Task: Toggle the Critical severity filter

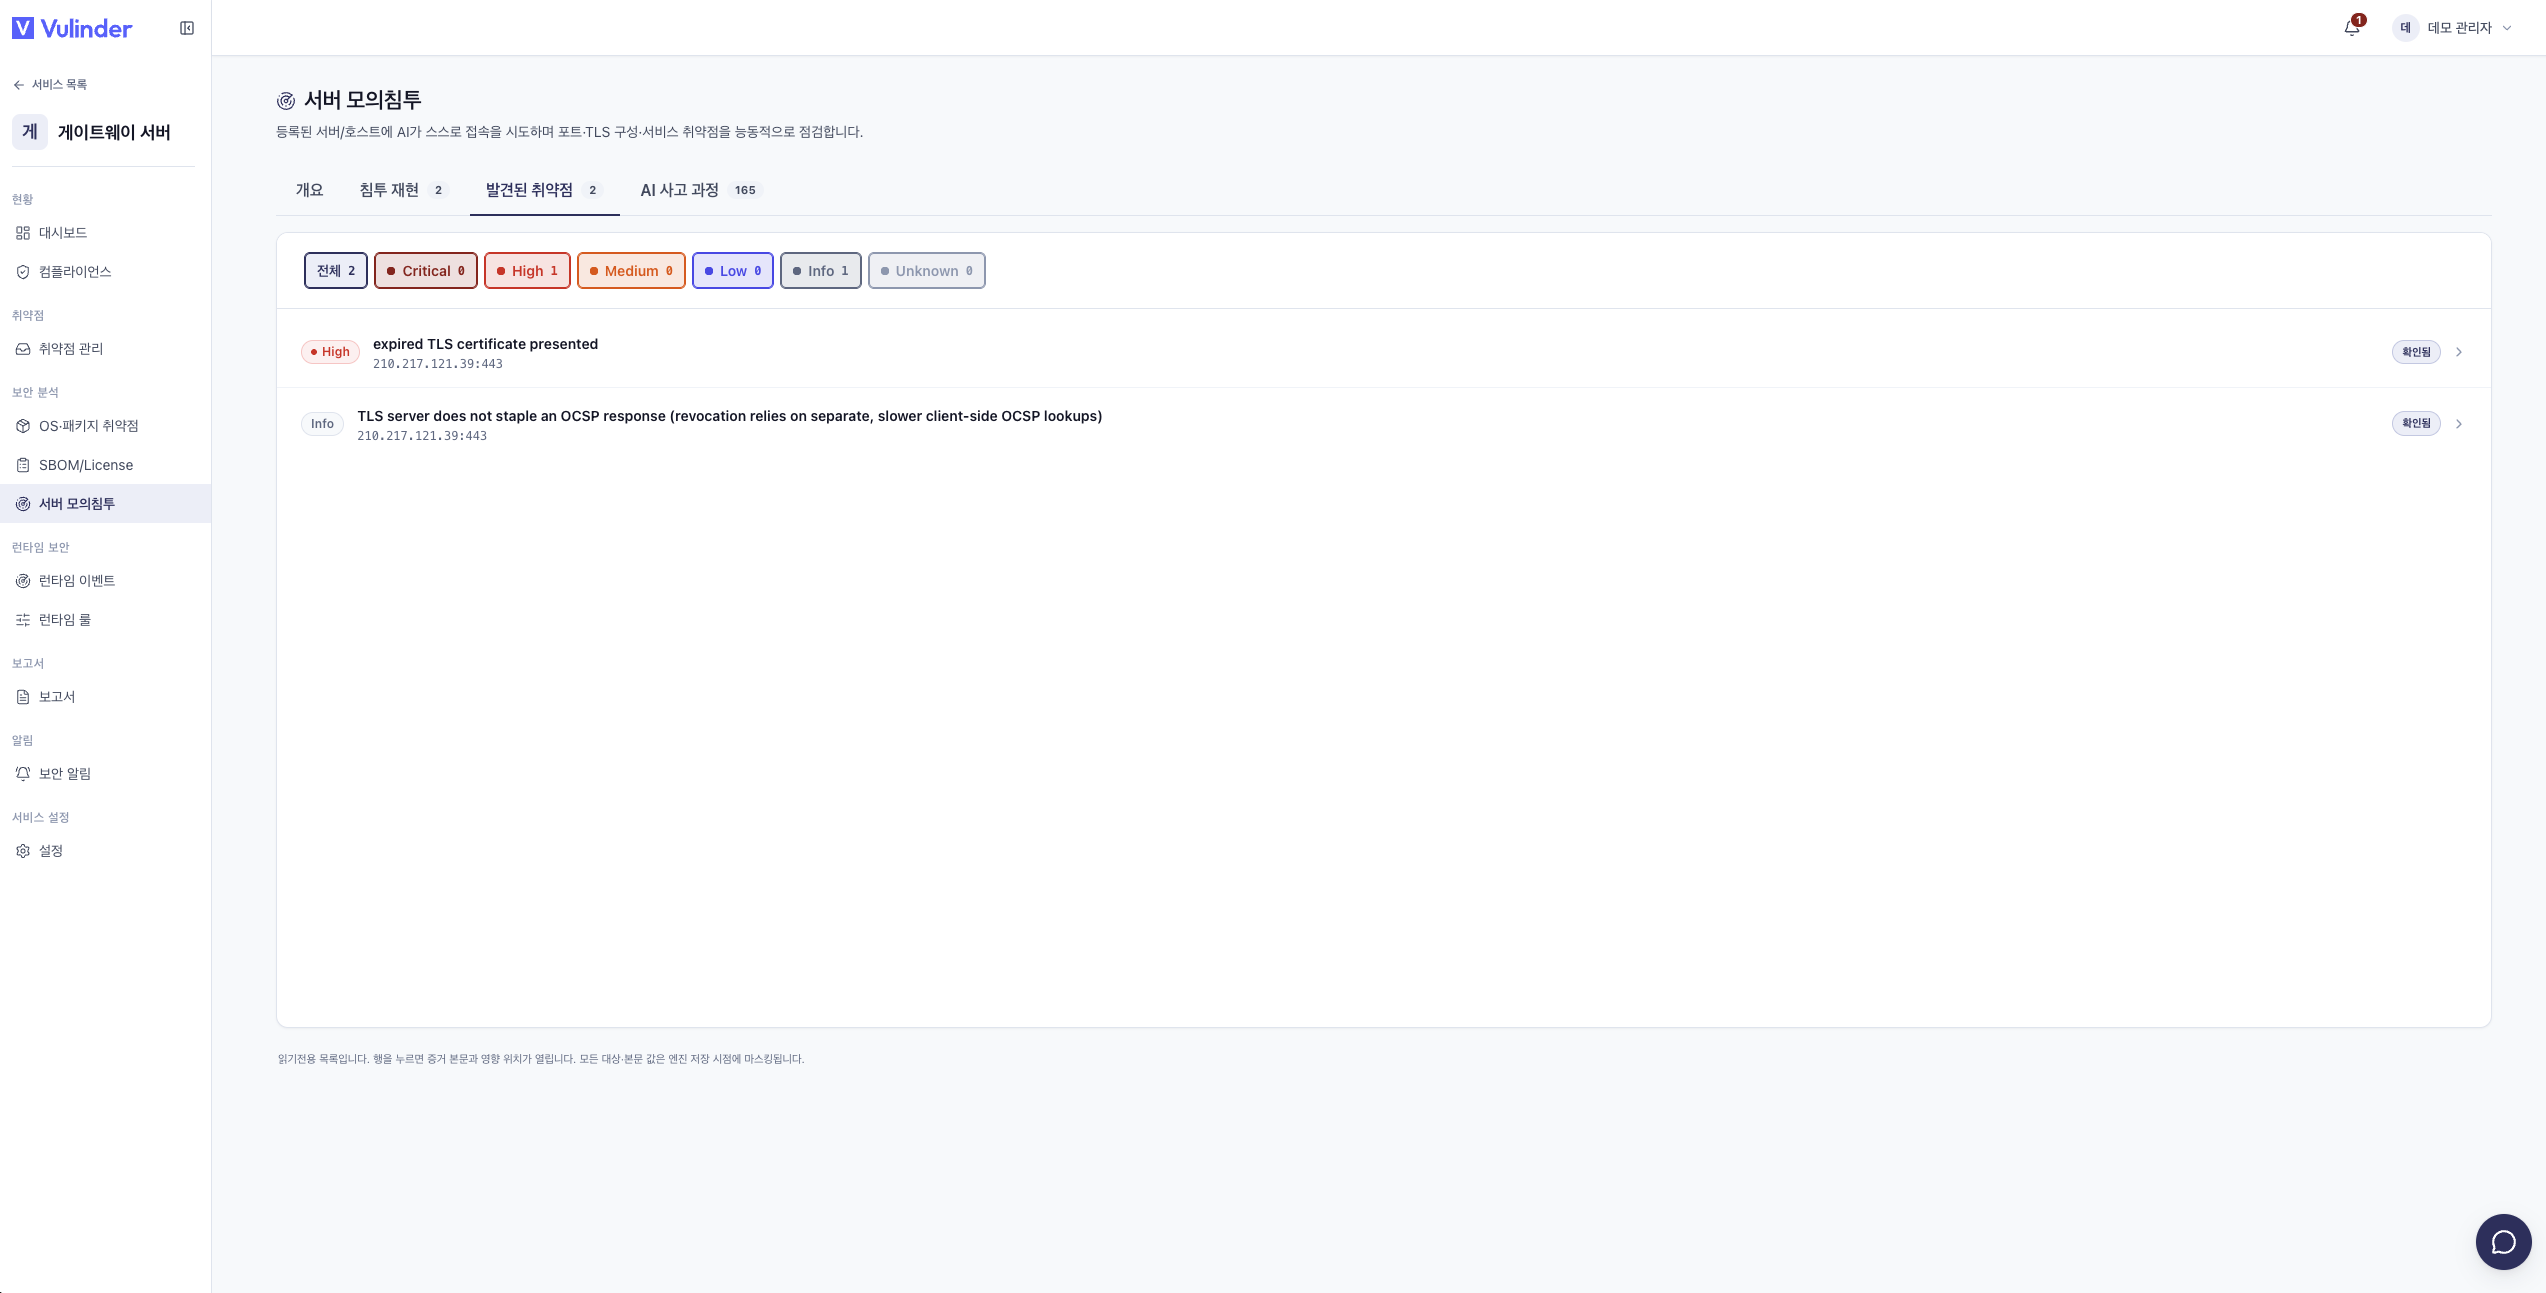Action: (426, 271)
